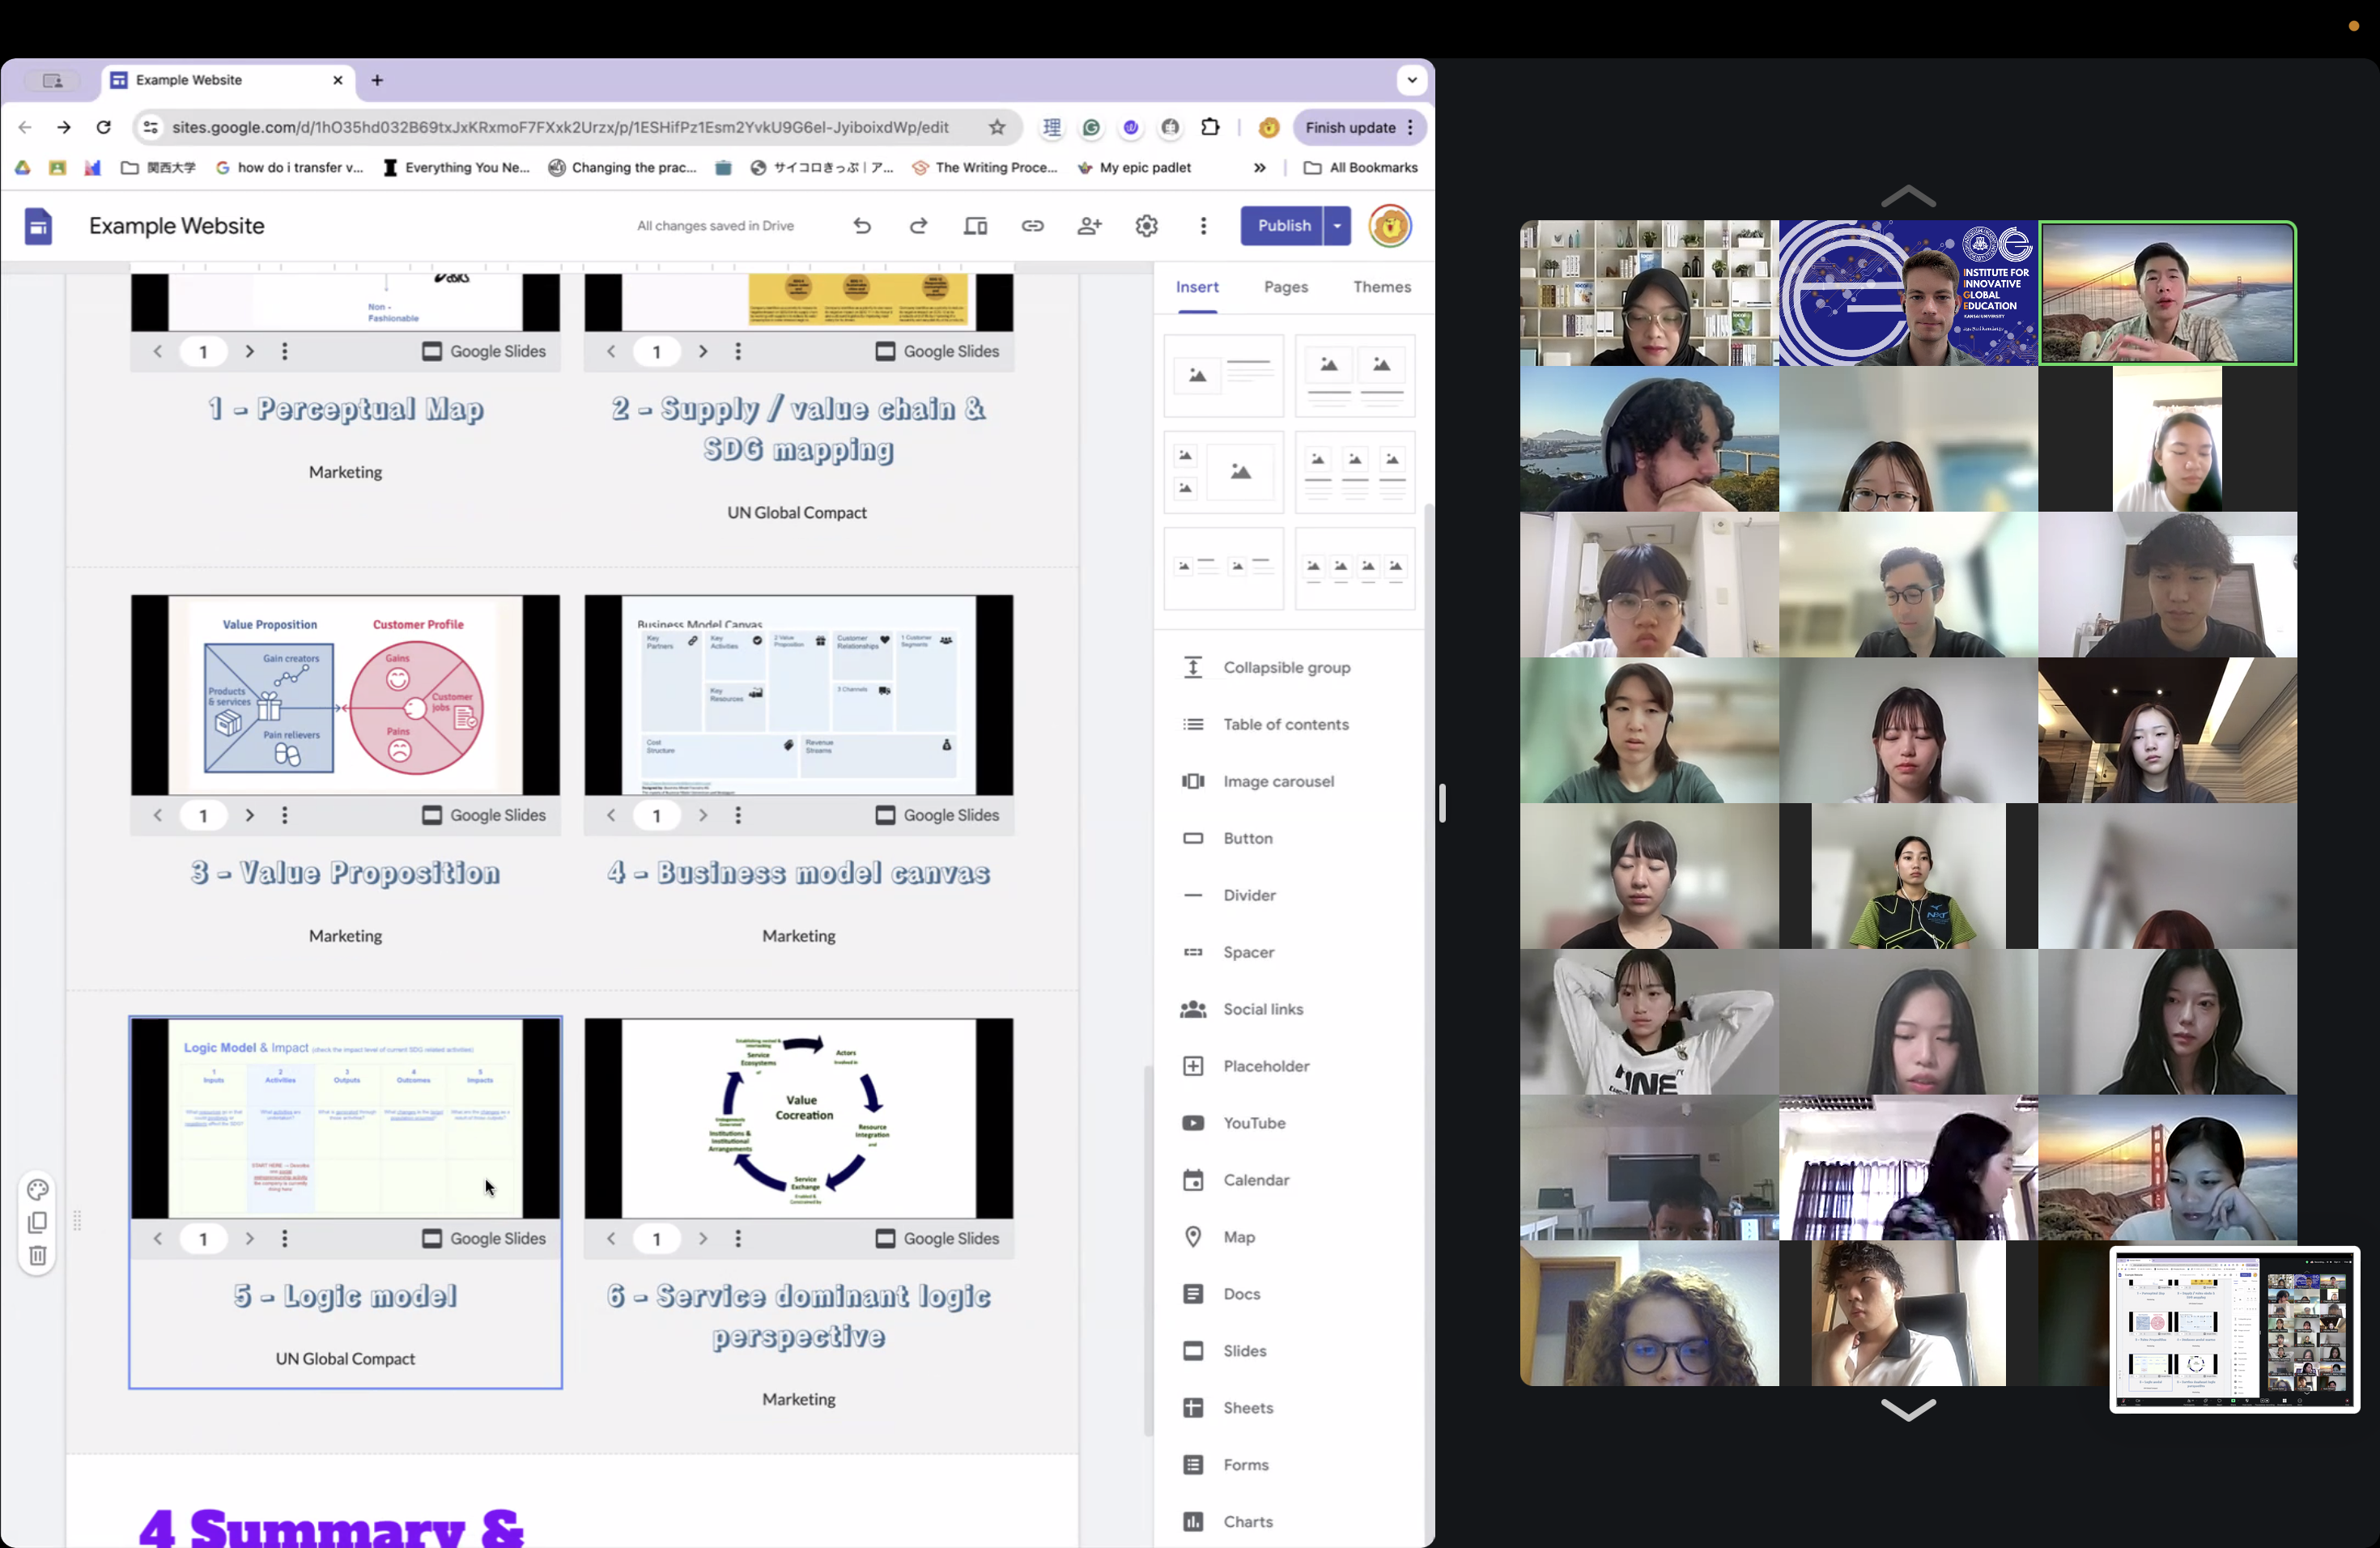Open site settings gear
Viewport: 2380px width, 1548px height.
tap(1146, 226)
